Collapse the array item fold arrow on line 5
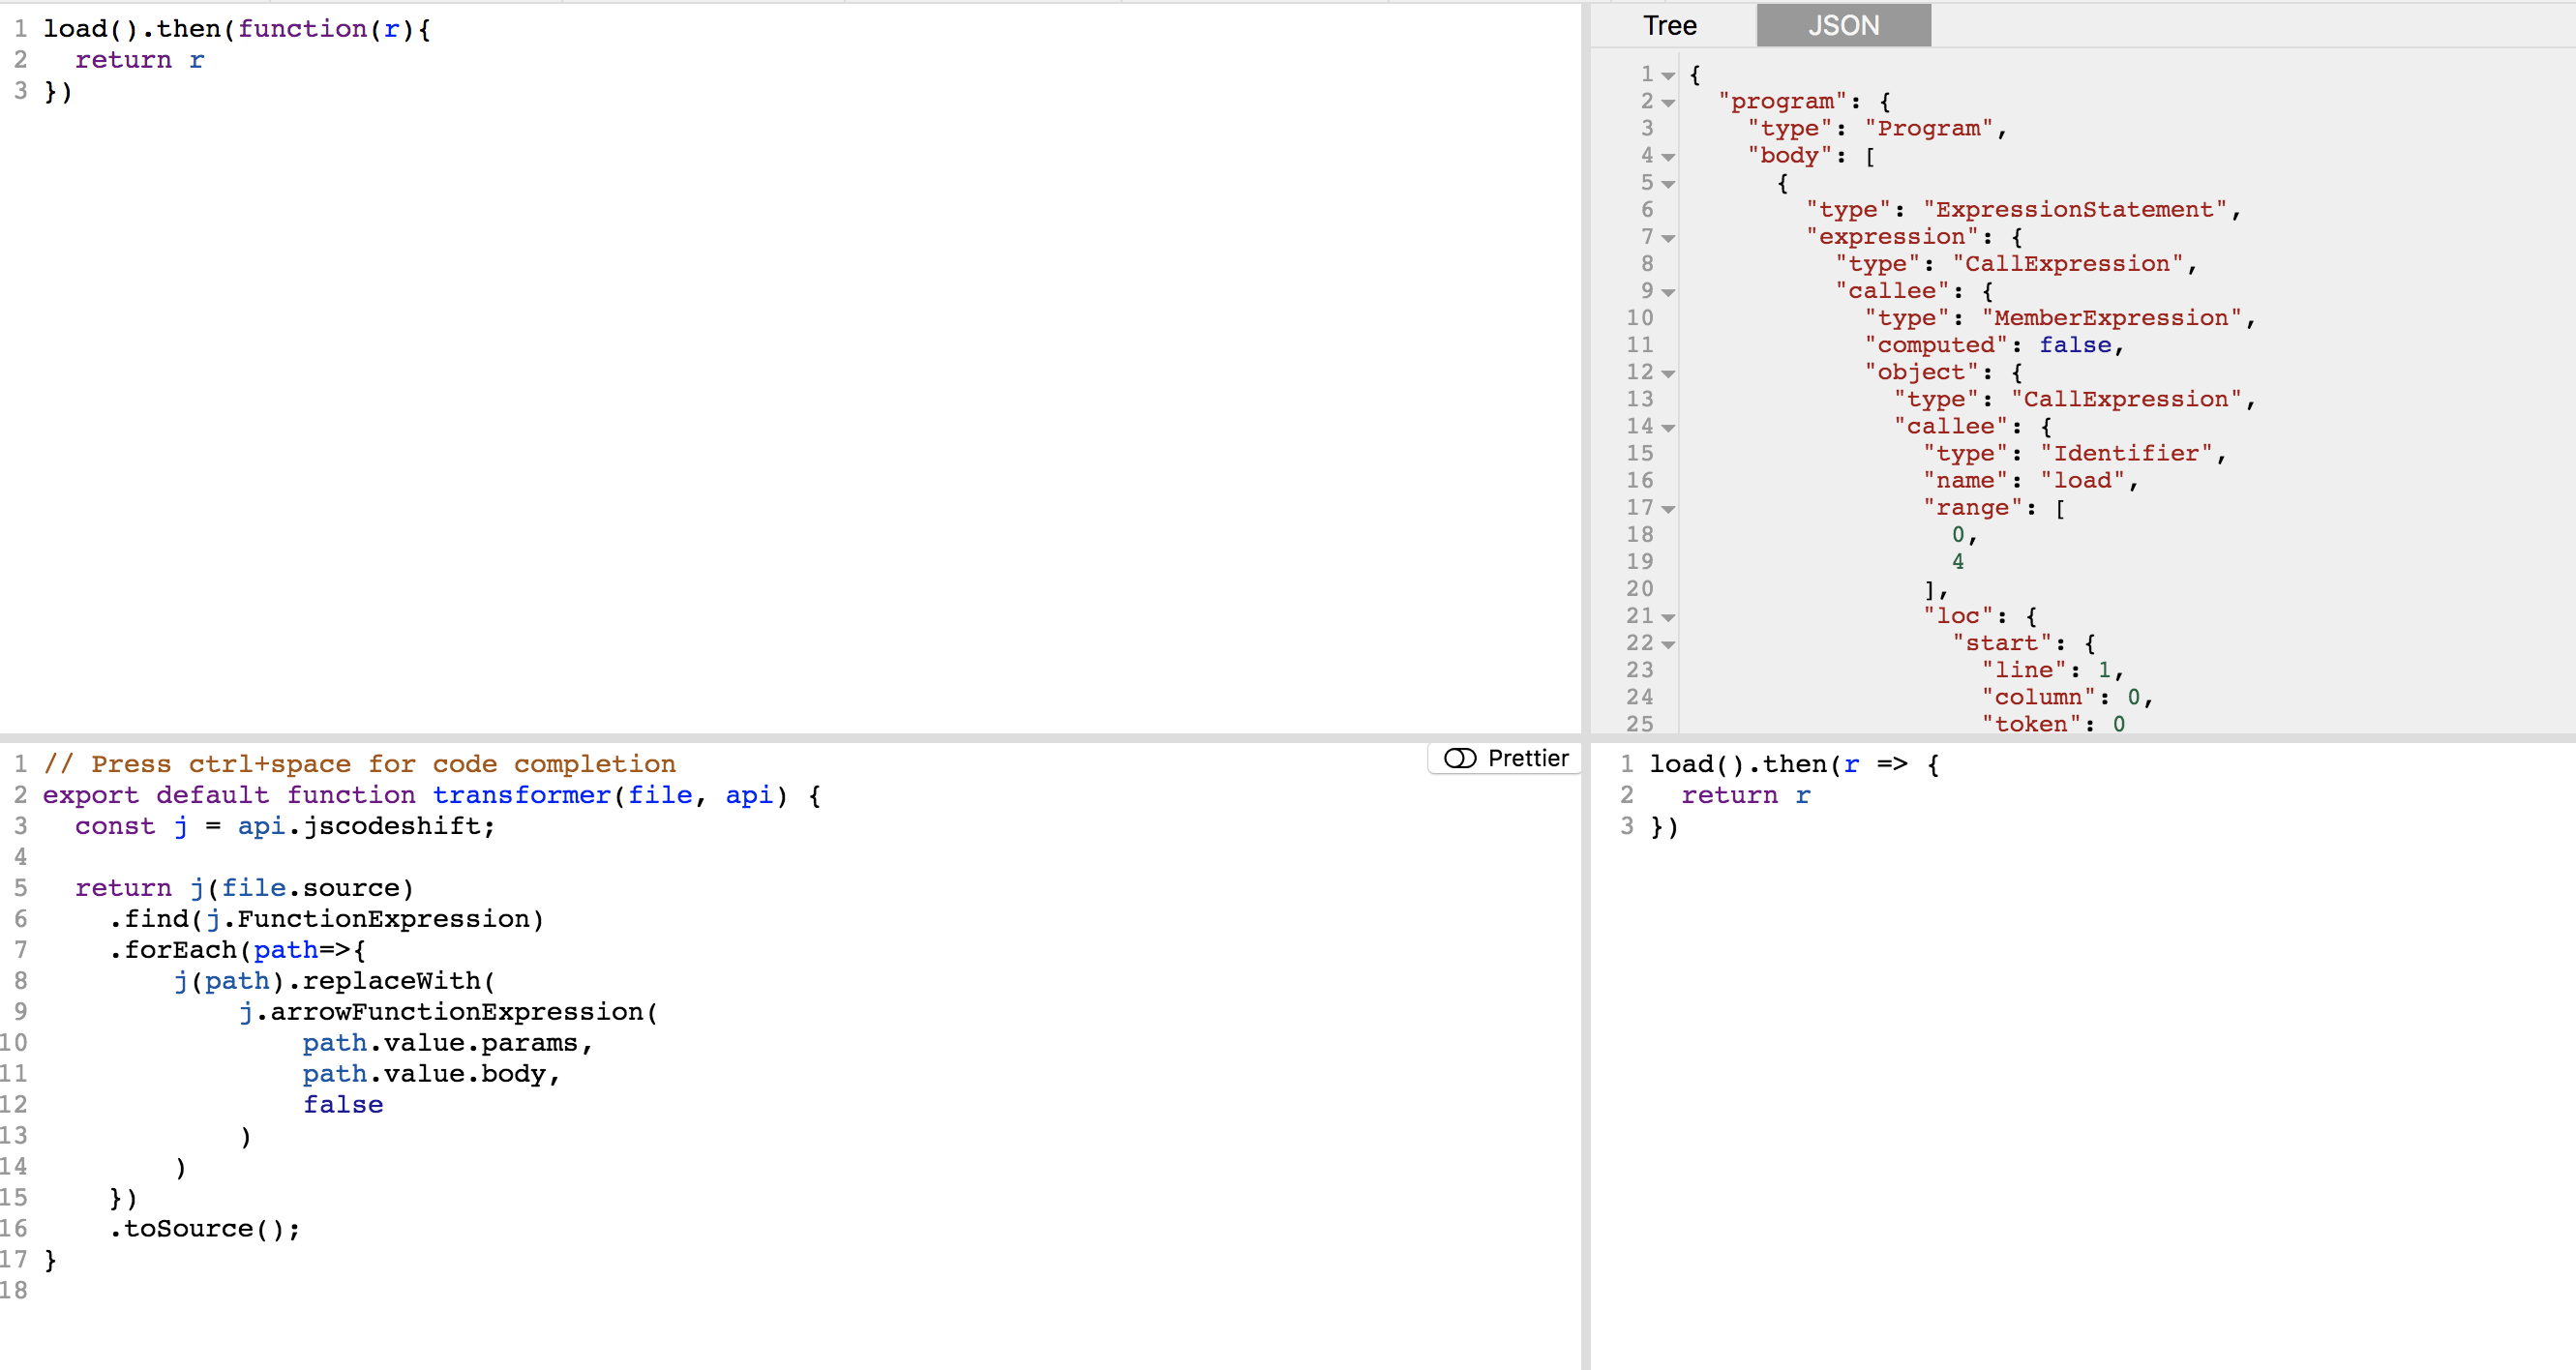The height and width of the screenshot is (1370, 2576). pyautogui.click(x=1668, y=184)
